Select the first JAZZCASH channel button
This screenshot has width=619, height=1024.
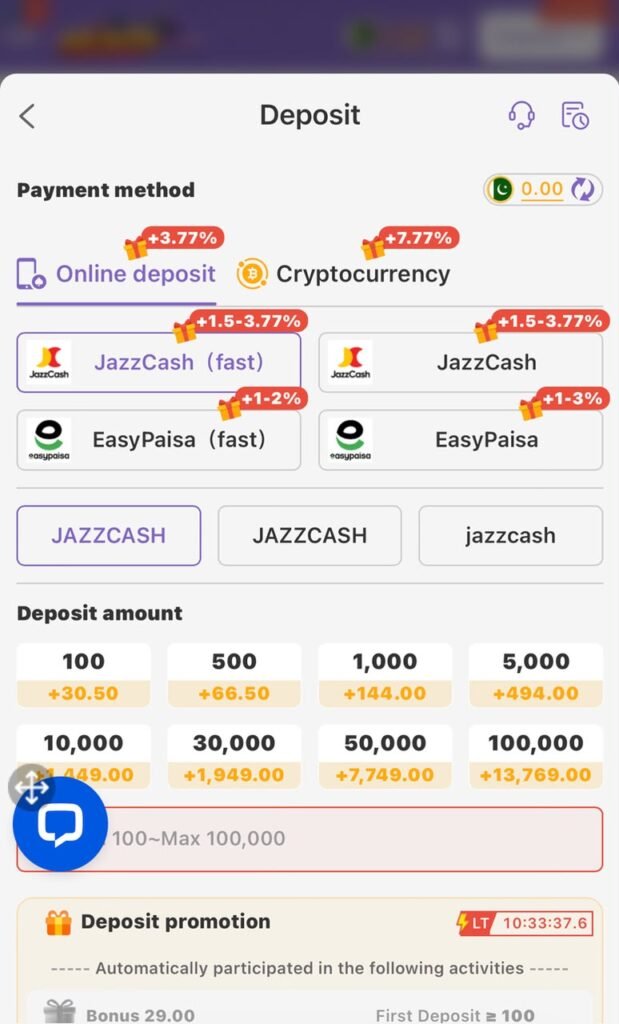point(108,536)
